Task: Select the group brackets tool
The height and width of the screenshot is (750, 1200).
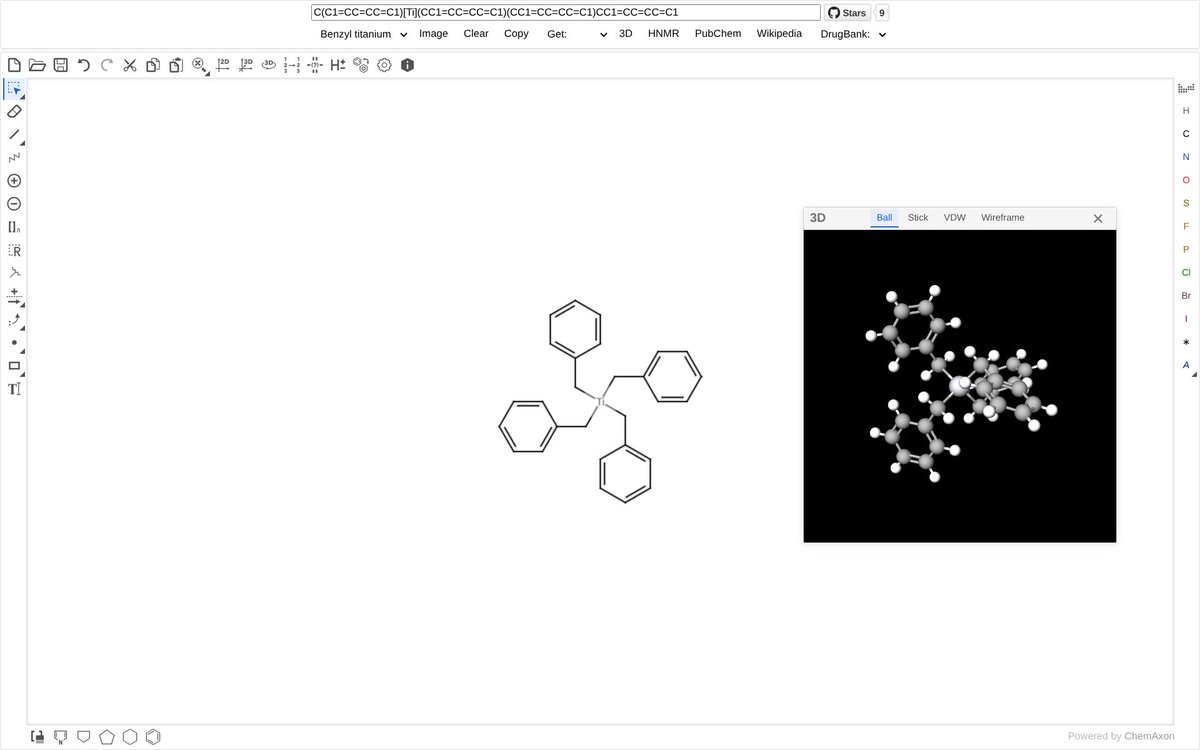Action: pyautogui.click(x=14, y=227)
